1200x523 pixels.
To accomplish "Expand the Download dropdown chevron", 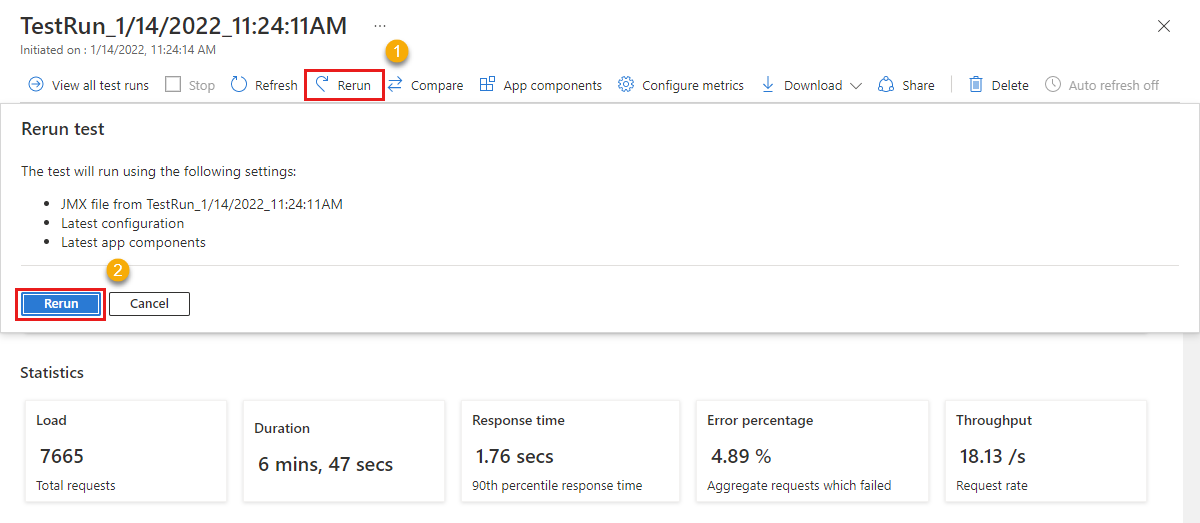I will [856, 86].
